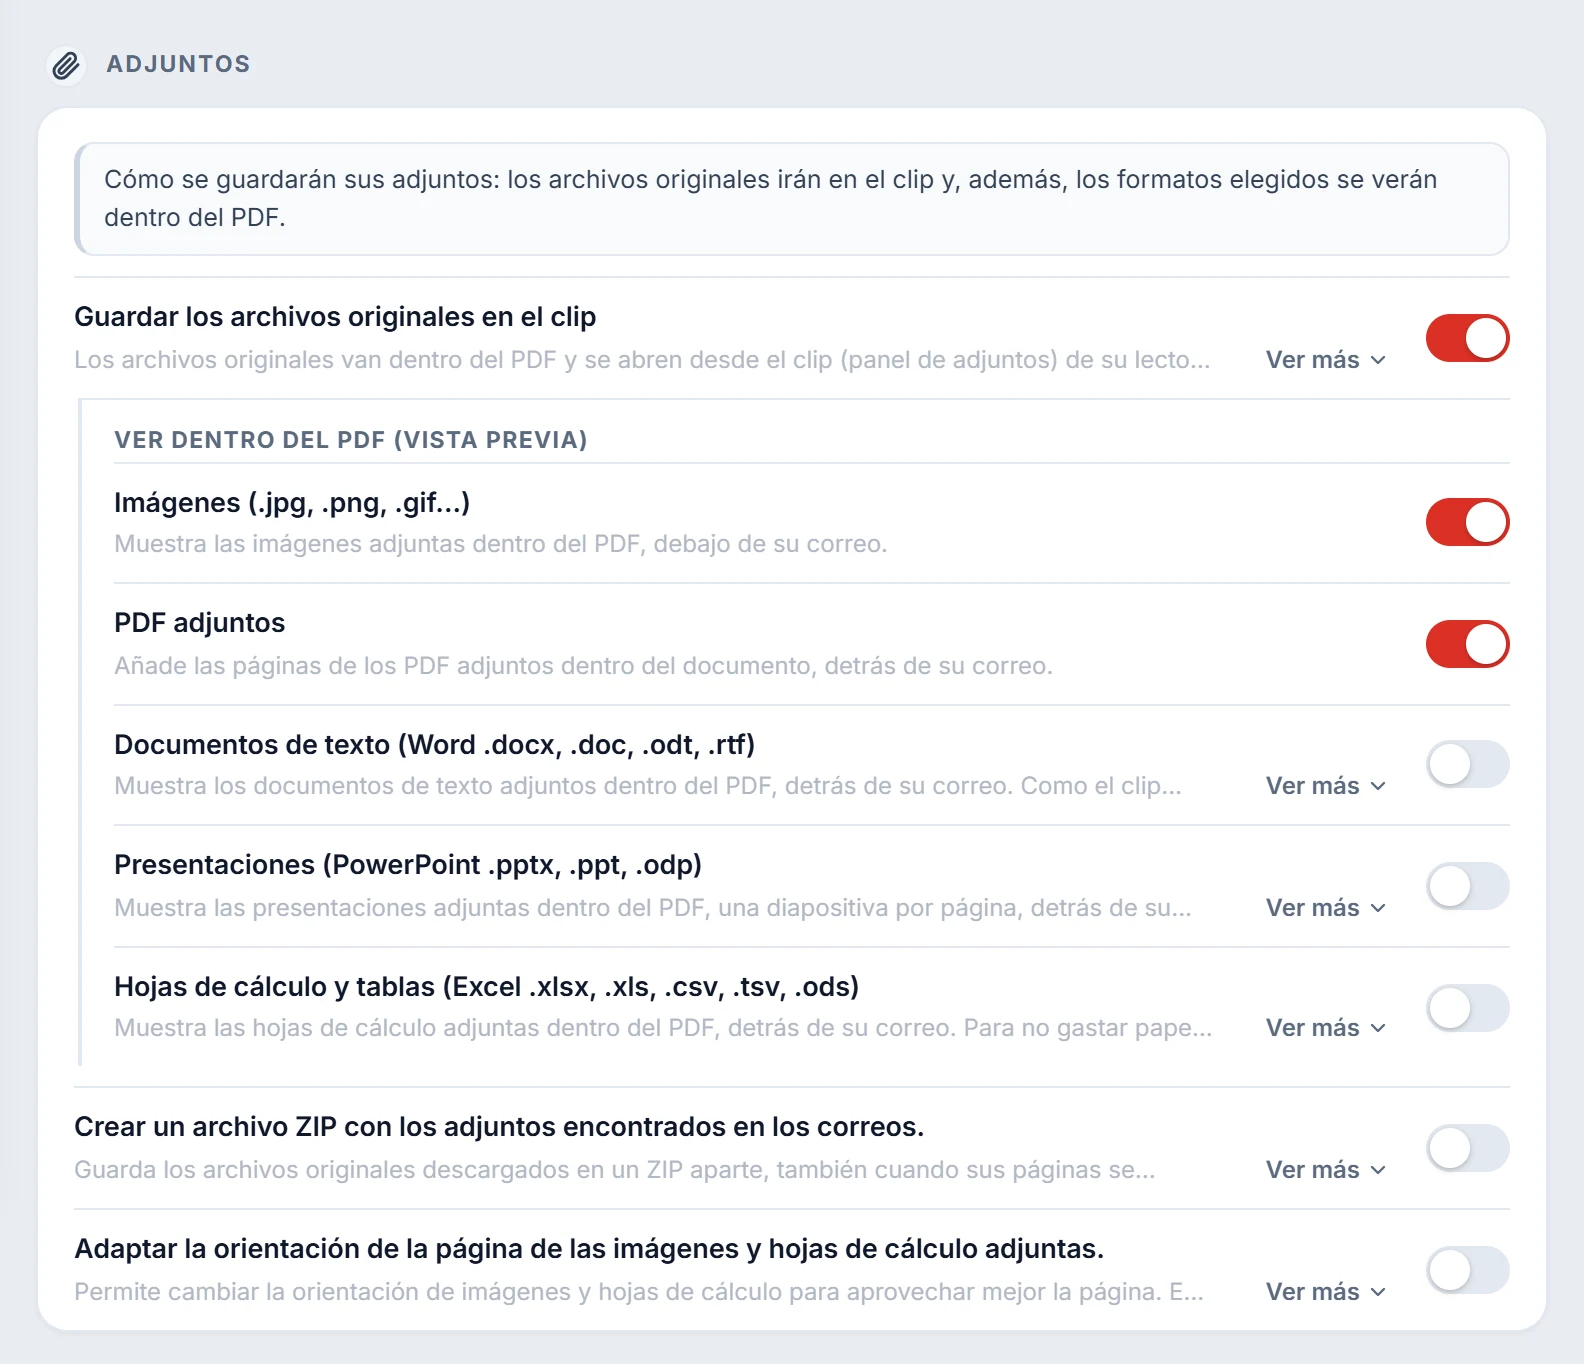This screenshot has width=1584, height=1364.
Task: Expand 'Ver más' for Hojas de cálculo
Action: click(1326, 1028)
